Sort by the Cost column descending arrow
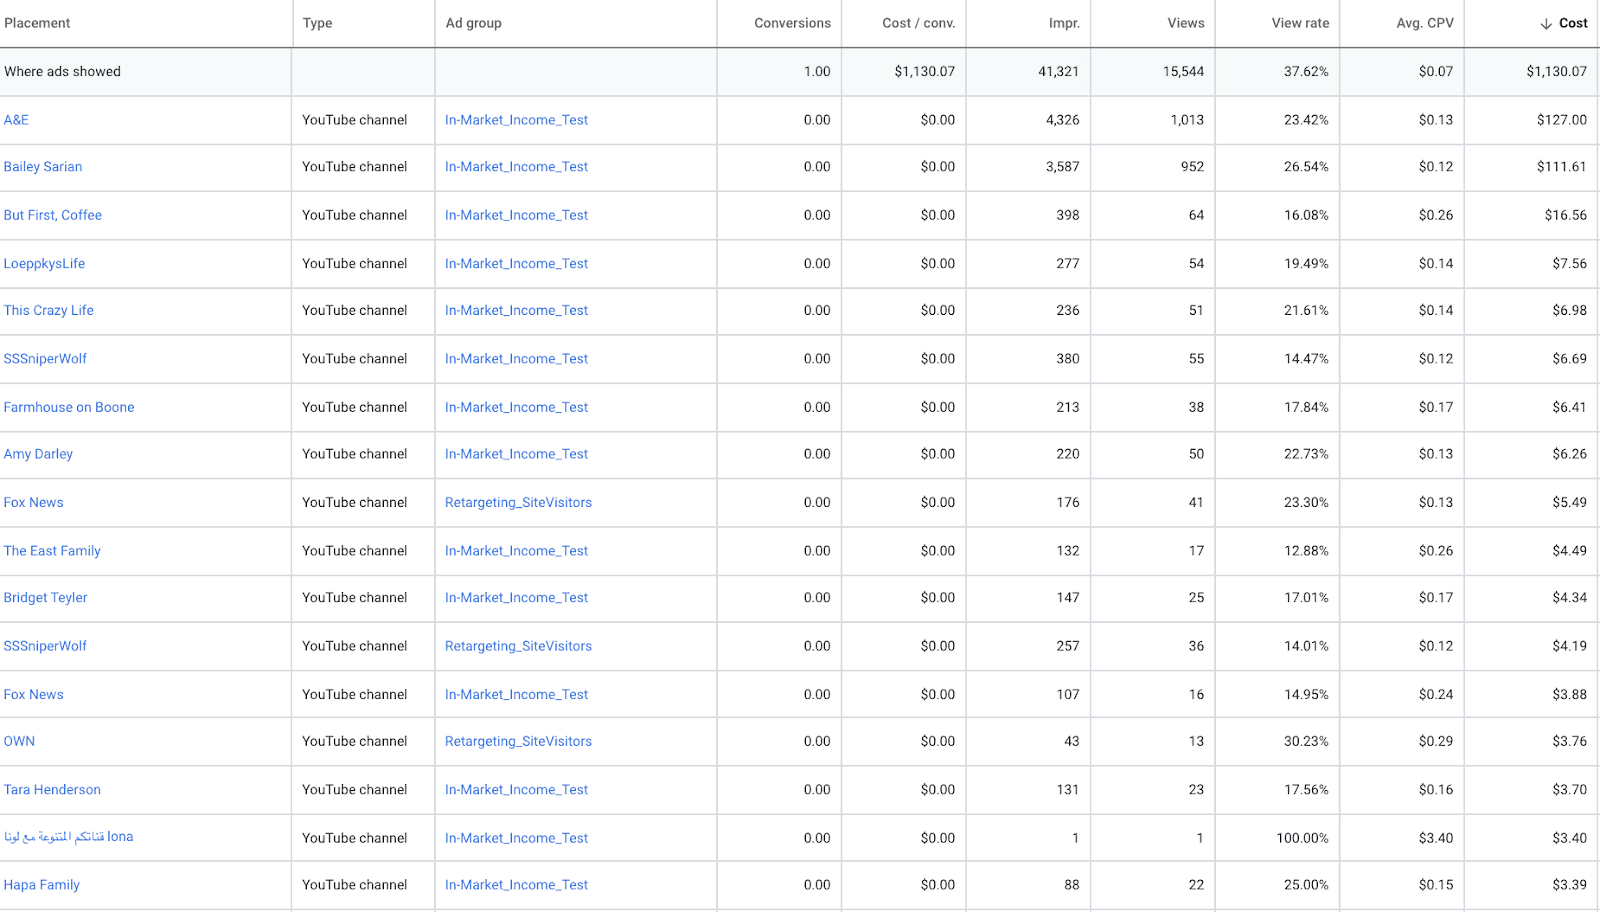The image size is (1600, 912). (x=1546, y=24)
